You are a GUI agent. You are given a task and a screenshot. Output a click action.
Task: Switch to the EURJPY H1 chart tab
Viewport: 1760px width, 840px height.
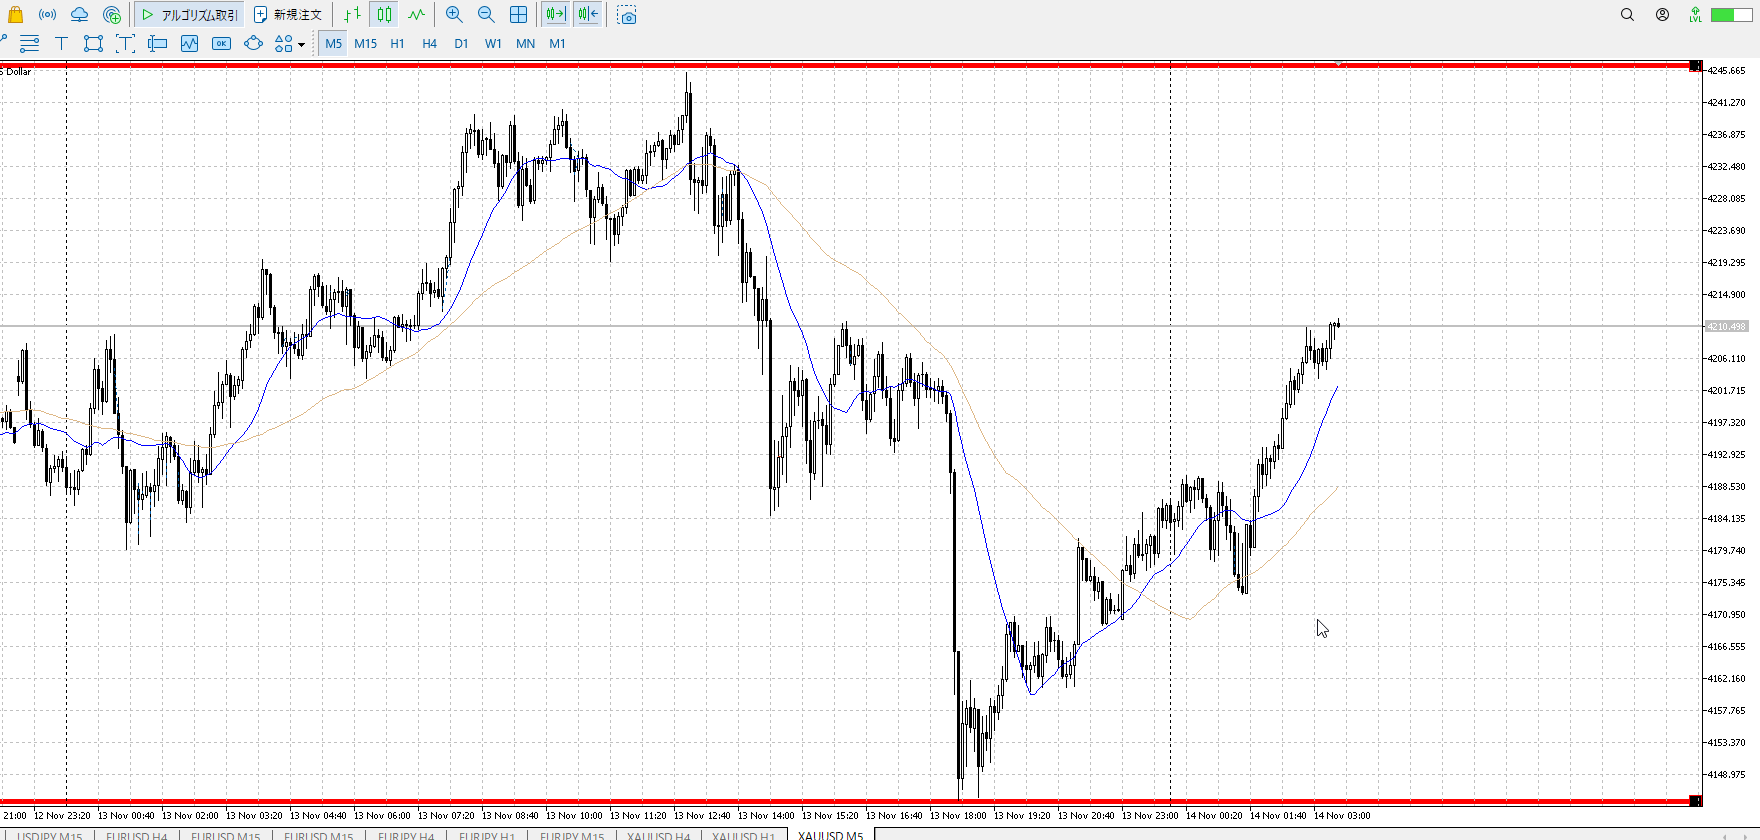click(x=486, y=835)
